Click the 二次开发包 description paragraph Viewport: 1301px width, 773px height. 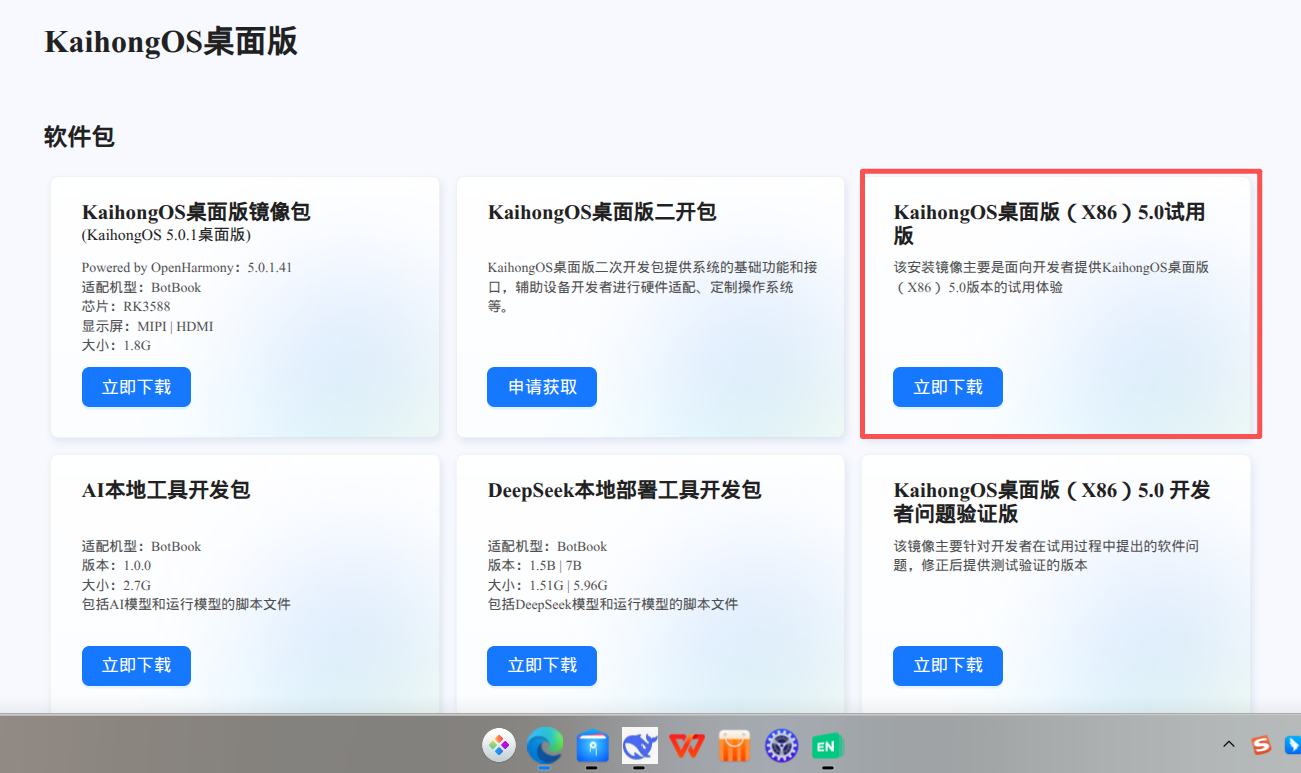click(654, 287)
